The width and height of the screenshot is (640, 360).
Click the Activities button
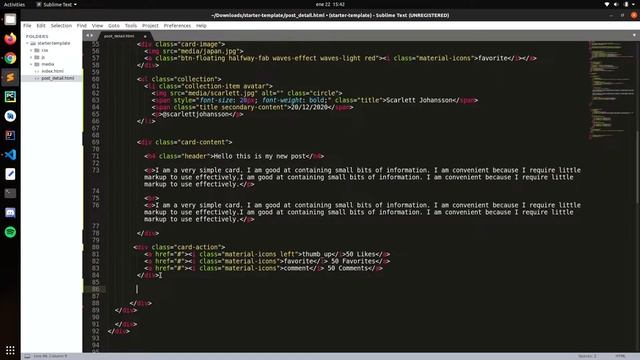pyautogui.click(x=14, y=4)
